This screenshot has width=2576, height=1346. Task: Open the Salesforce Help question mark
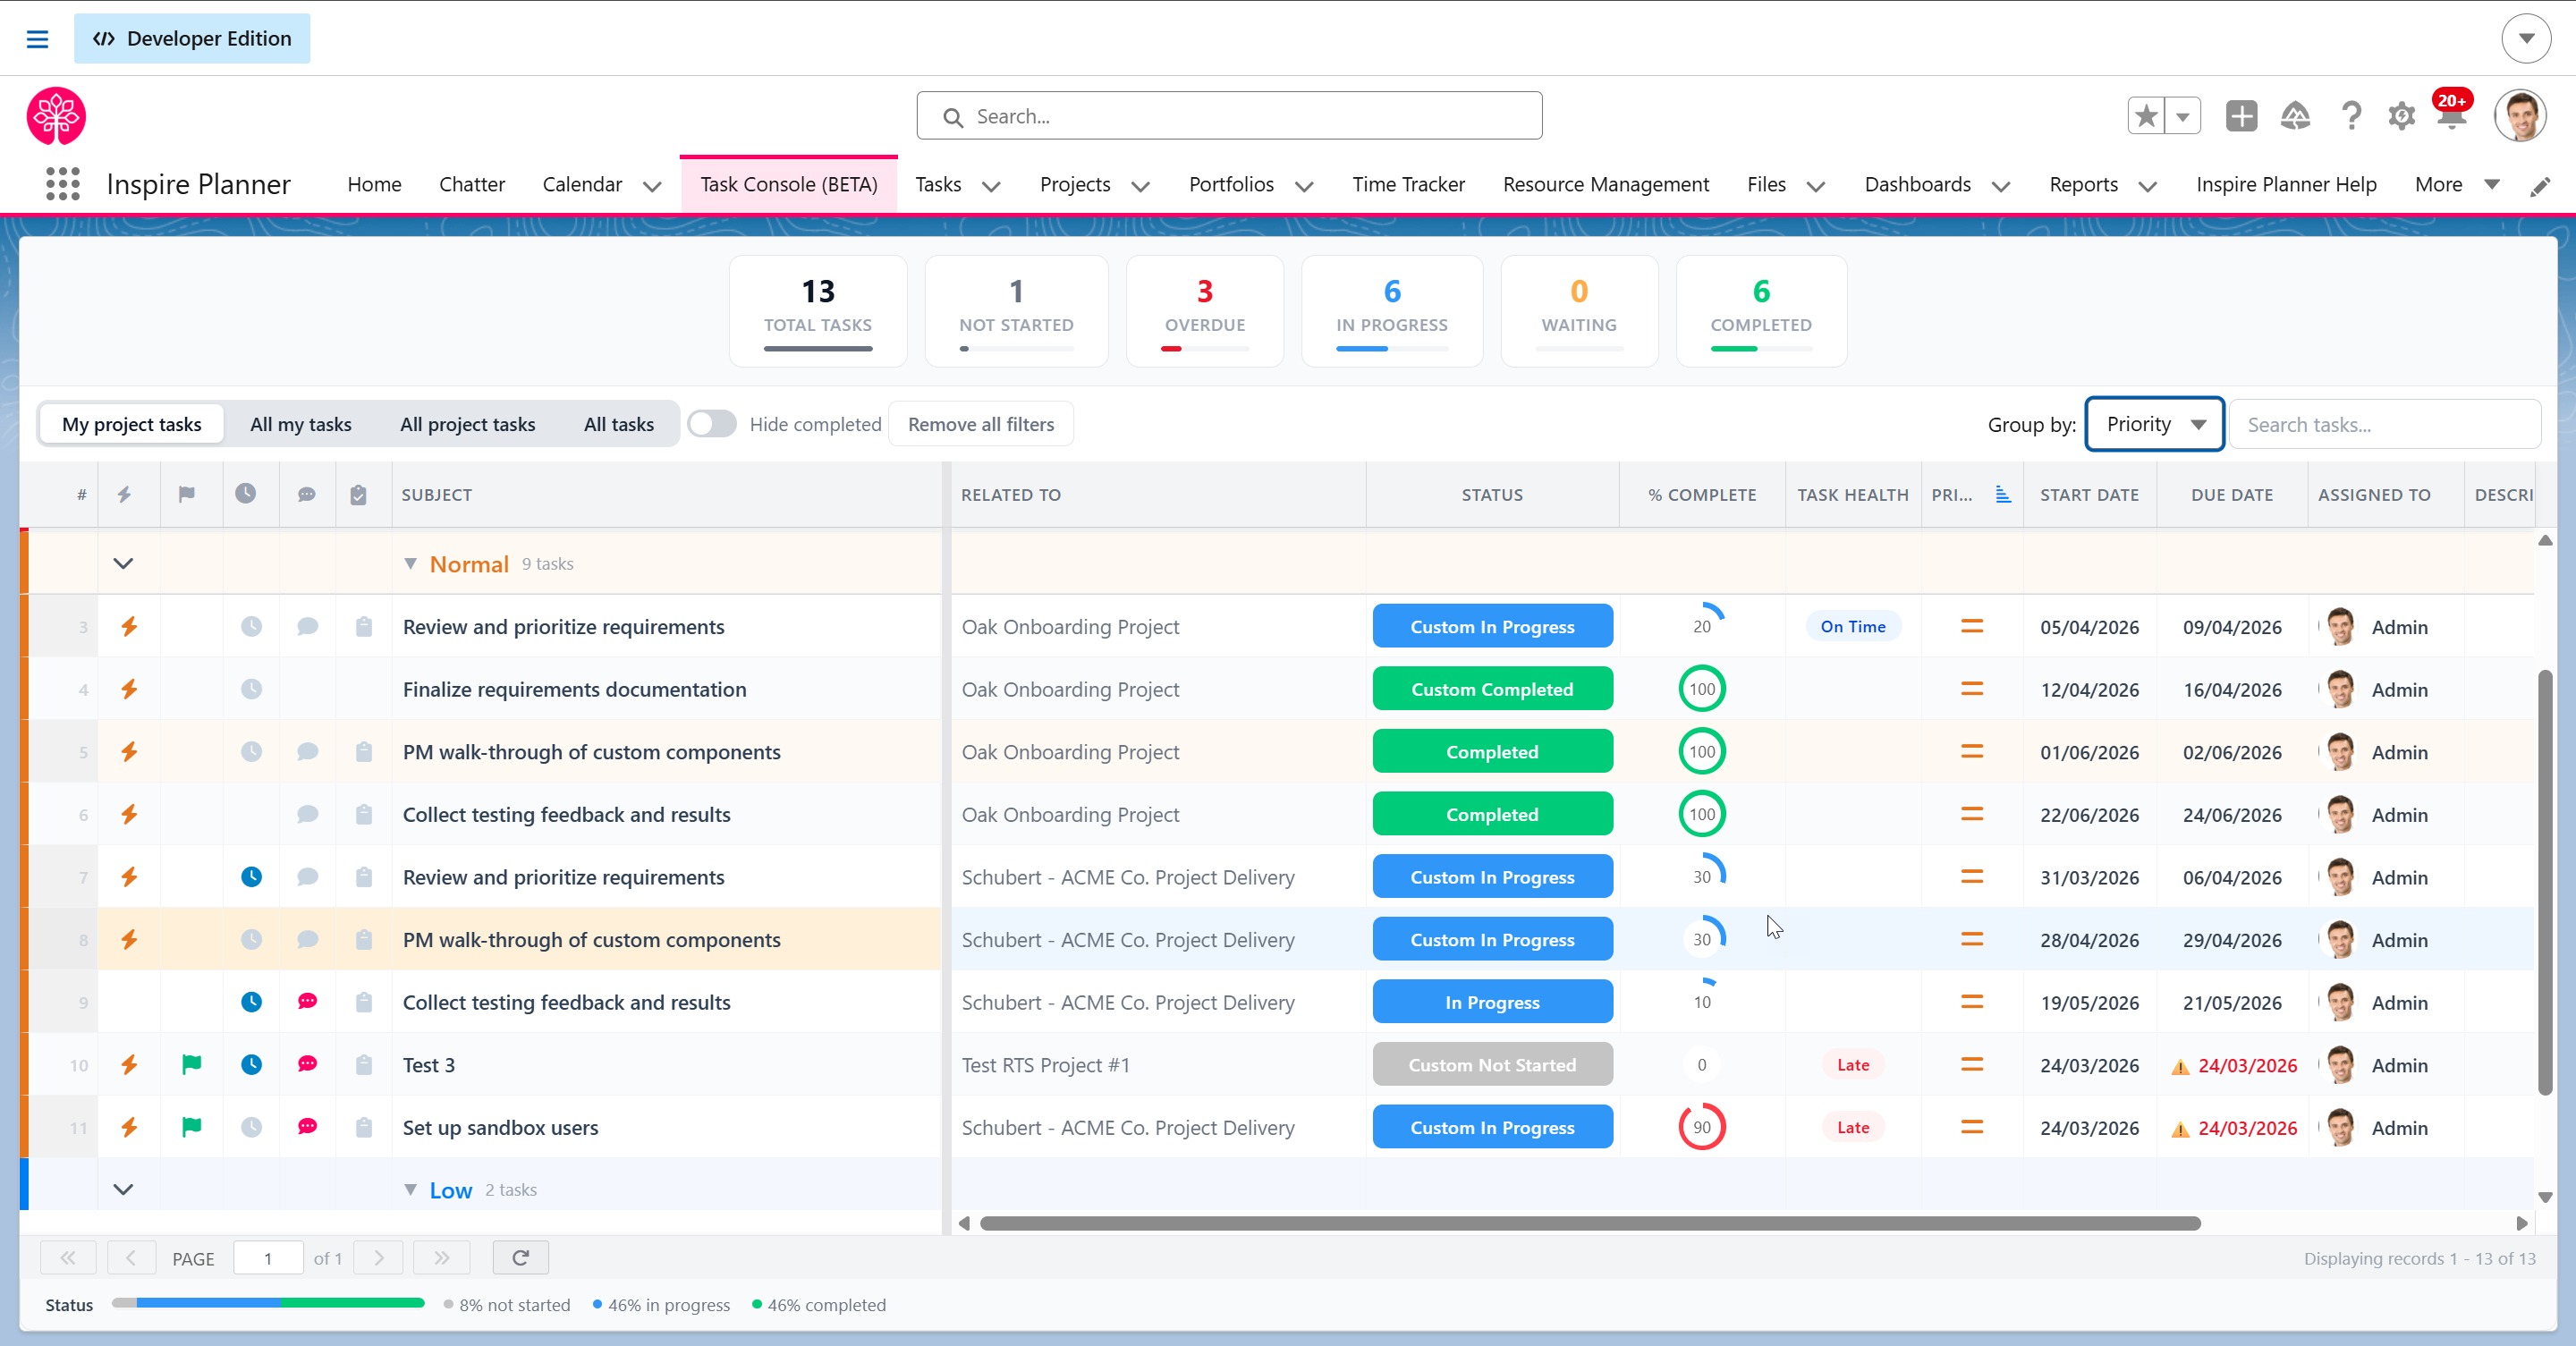click(2351, 116)
